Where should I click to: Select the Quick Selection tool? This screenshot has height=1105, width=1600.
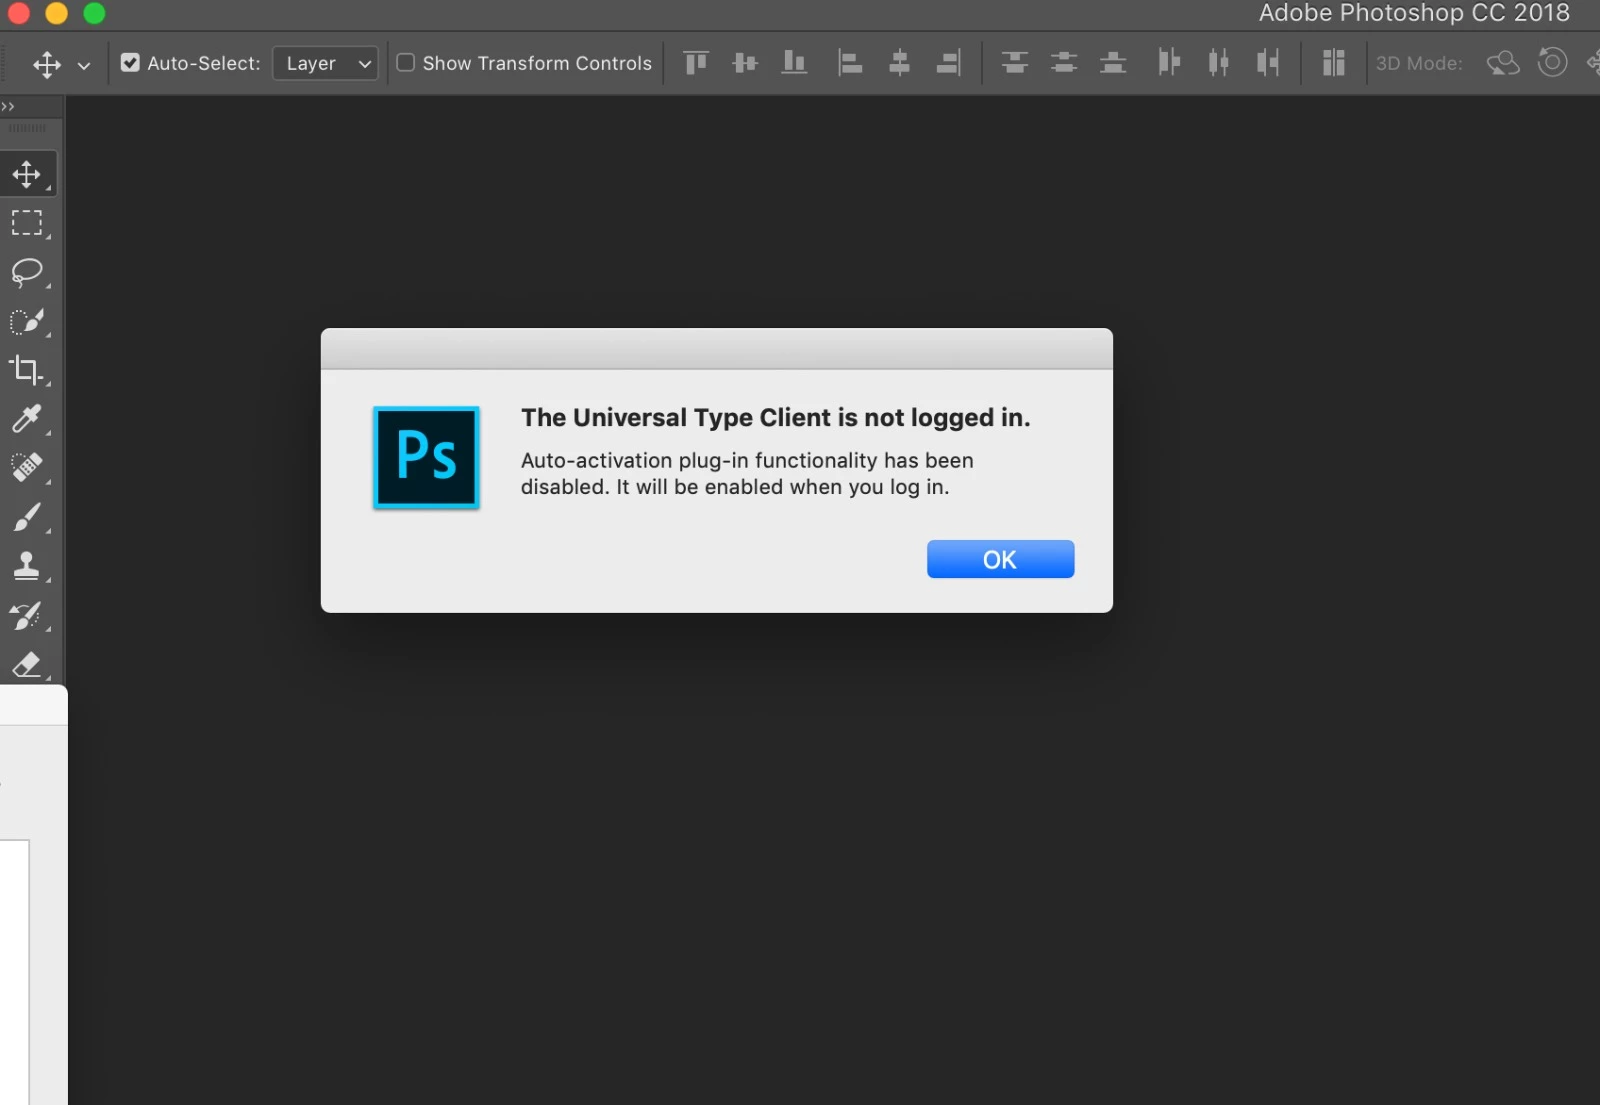click(x=28, y=321)
